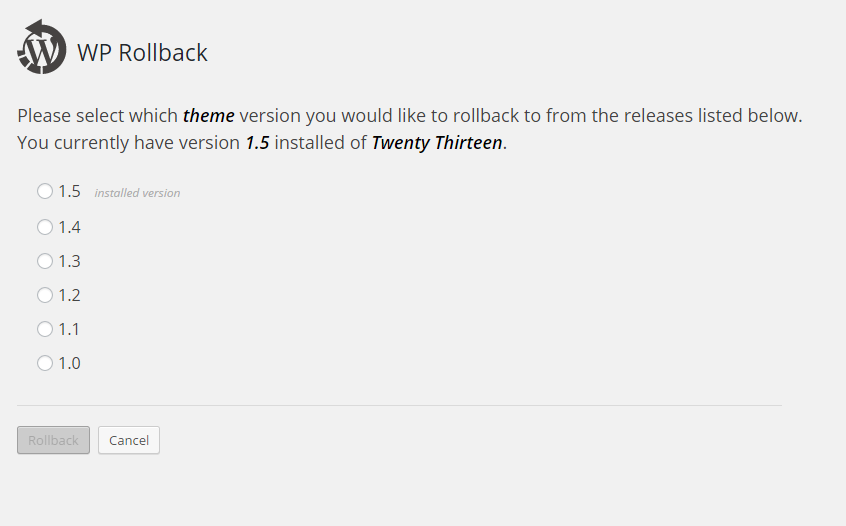Choose the version 1.0 radio button
The width and height of the screenshot is (846, 526).
44,363
